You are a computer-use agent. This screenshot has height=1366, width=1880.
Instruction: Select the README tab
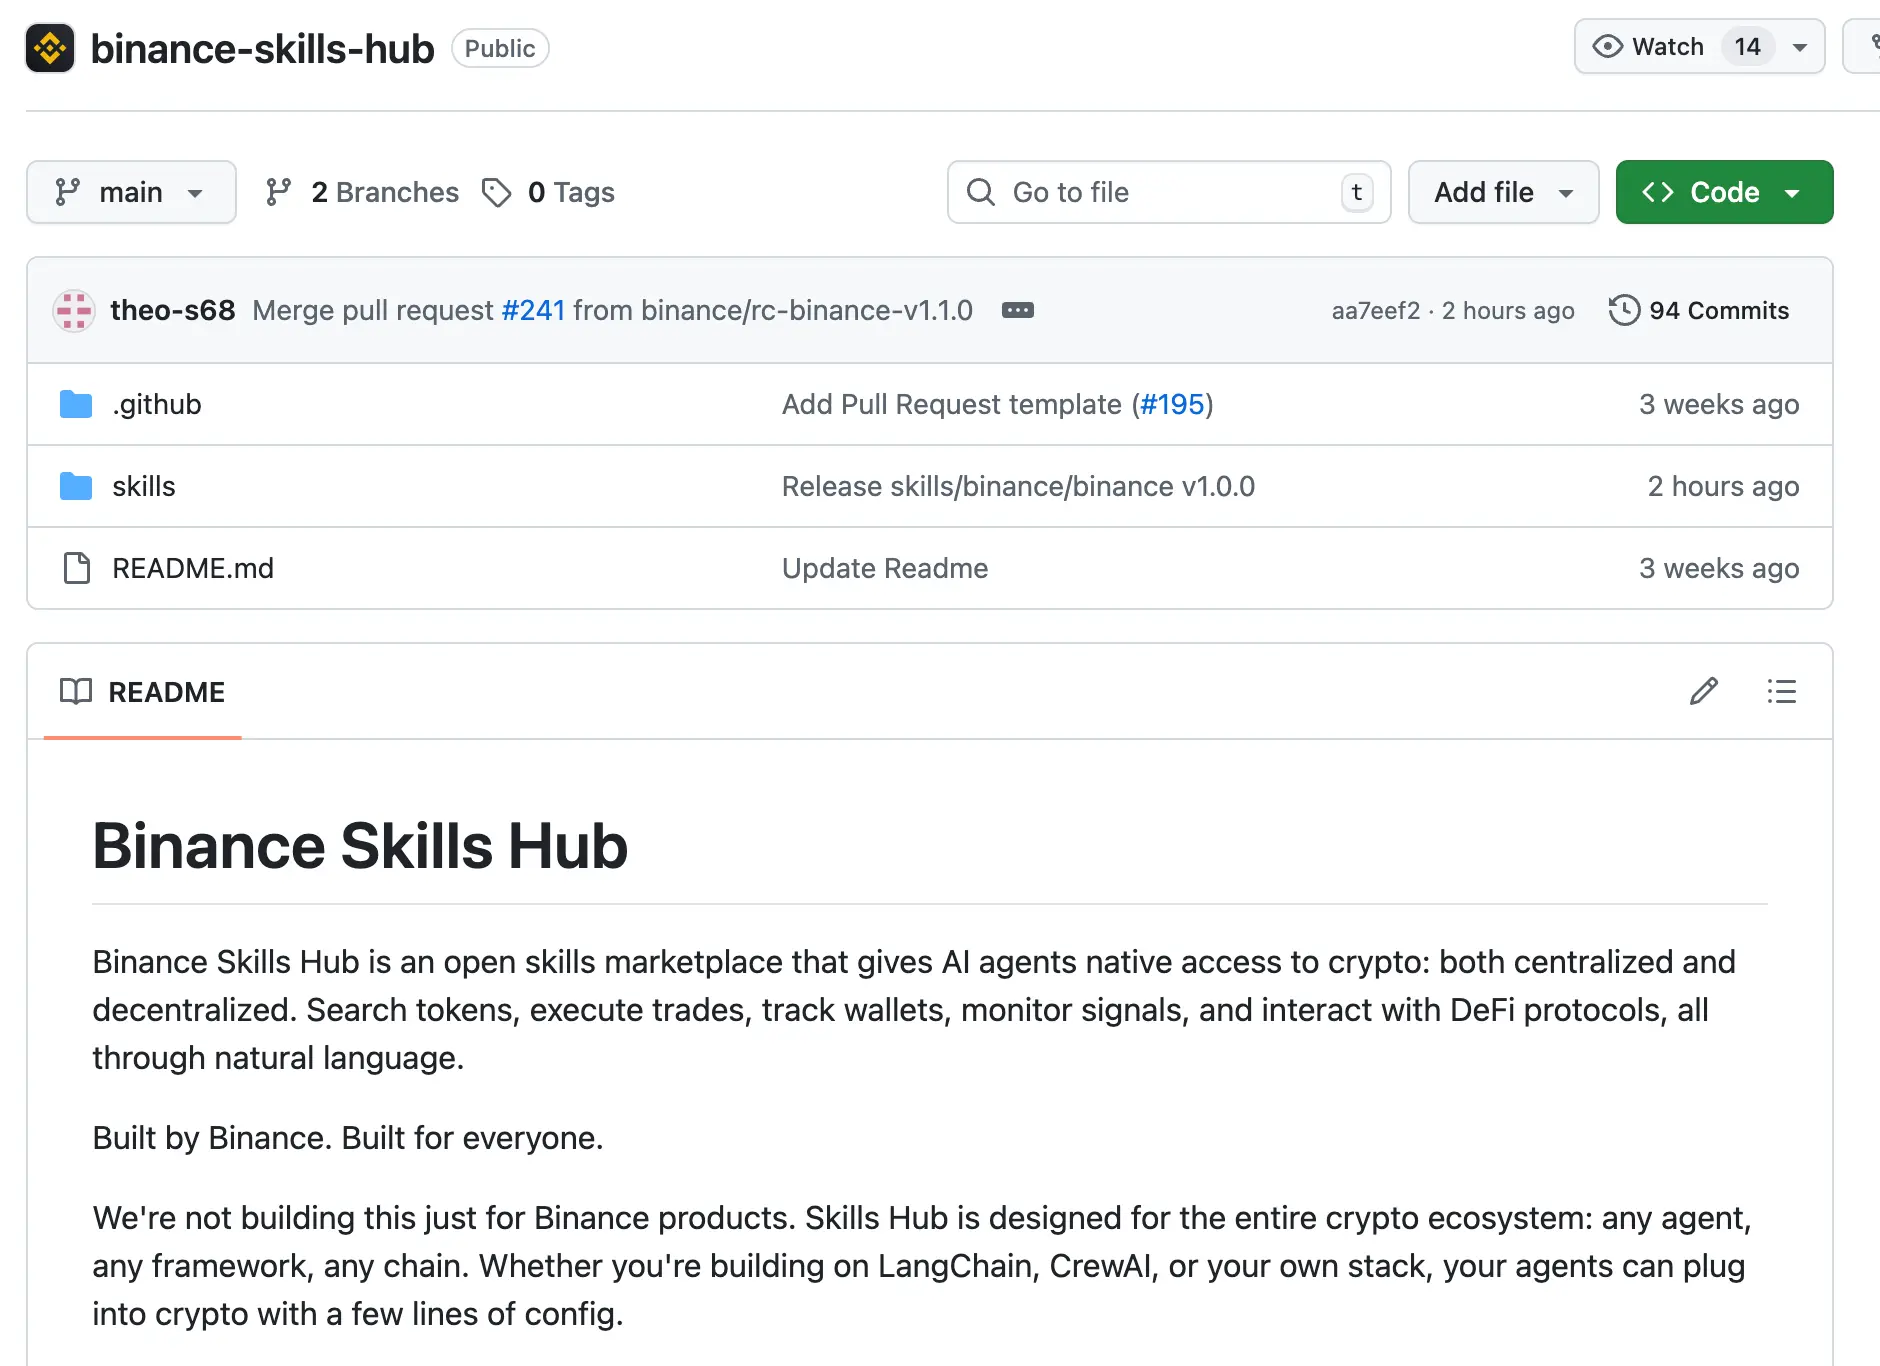pos(143,692)
